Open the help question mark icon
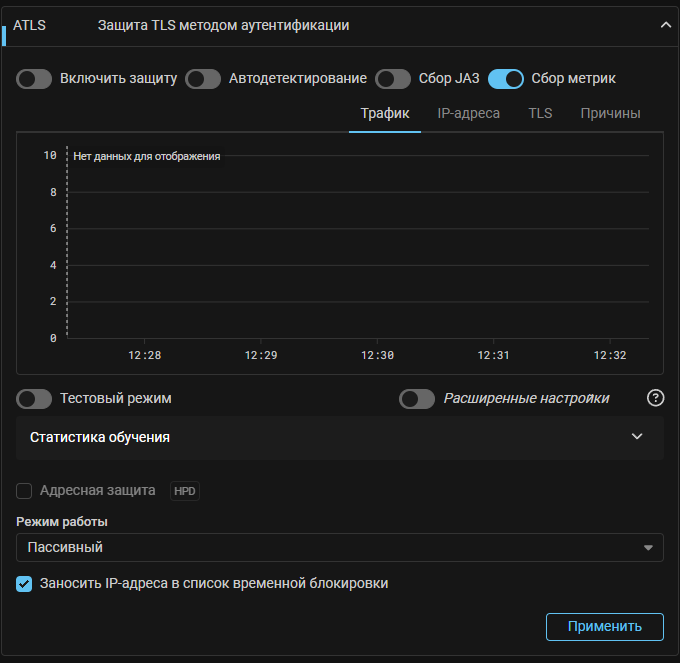 point(656,398)
